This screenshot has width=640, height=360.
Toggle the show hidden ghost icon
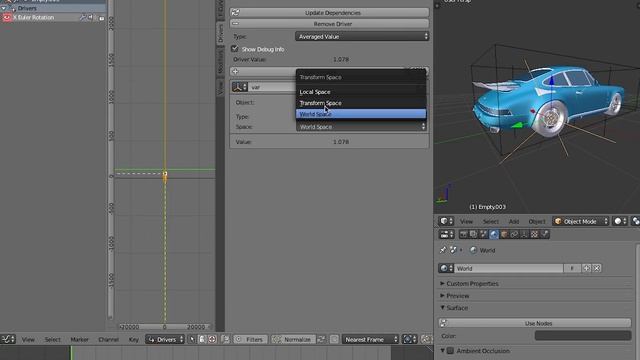(202, 339)
